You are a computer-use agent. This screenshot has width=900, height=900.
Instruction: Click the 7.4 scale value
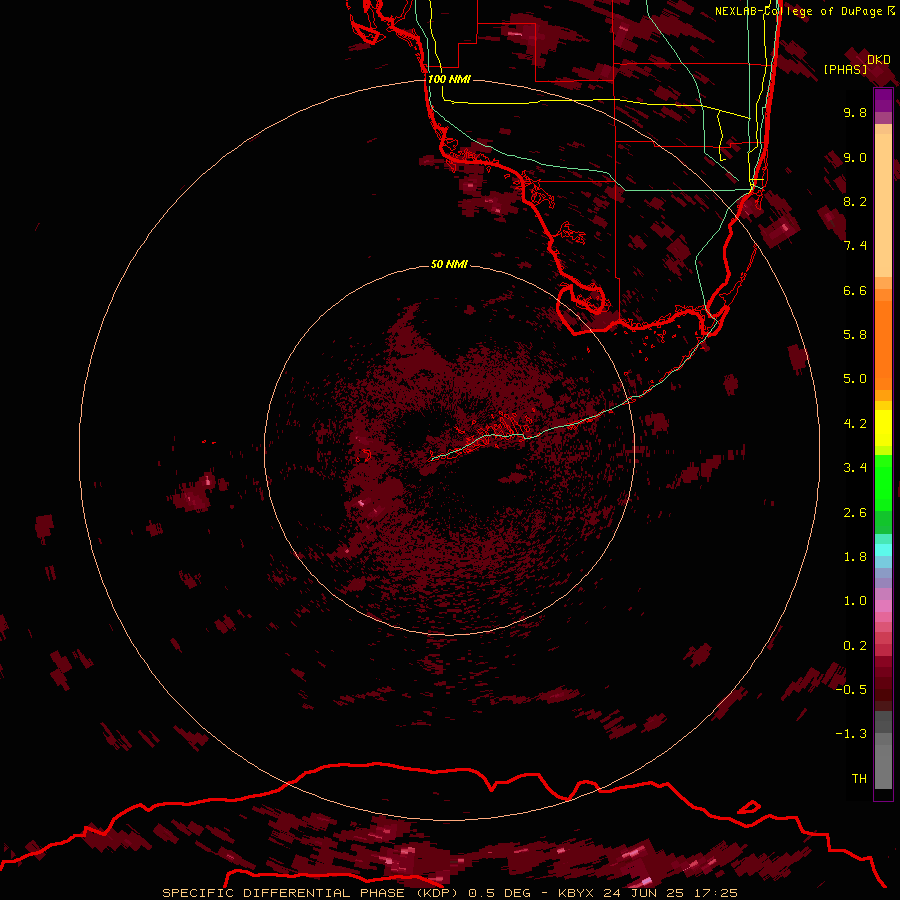point(855,246)
